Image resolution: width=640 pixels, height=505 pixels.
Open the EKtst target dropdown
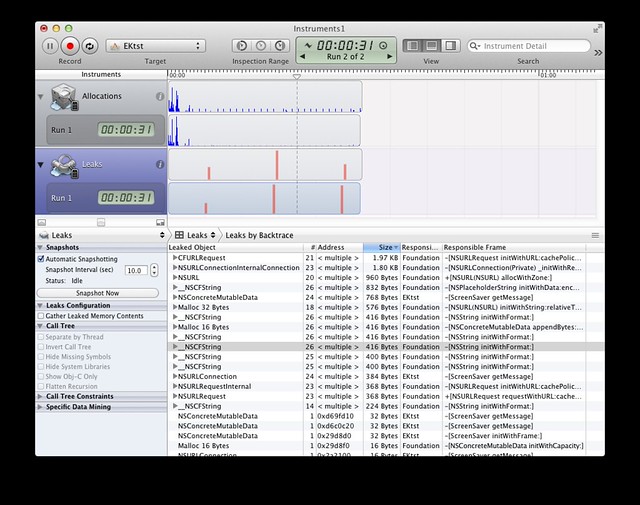pyautogui.click(x=156, y=46)
